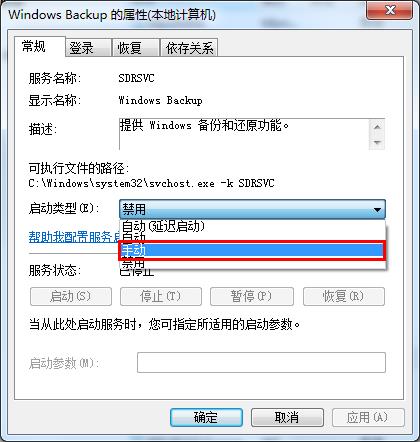Cancel changes with the 取消 button

287,417
